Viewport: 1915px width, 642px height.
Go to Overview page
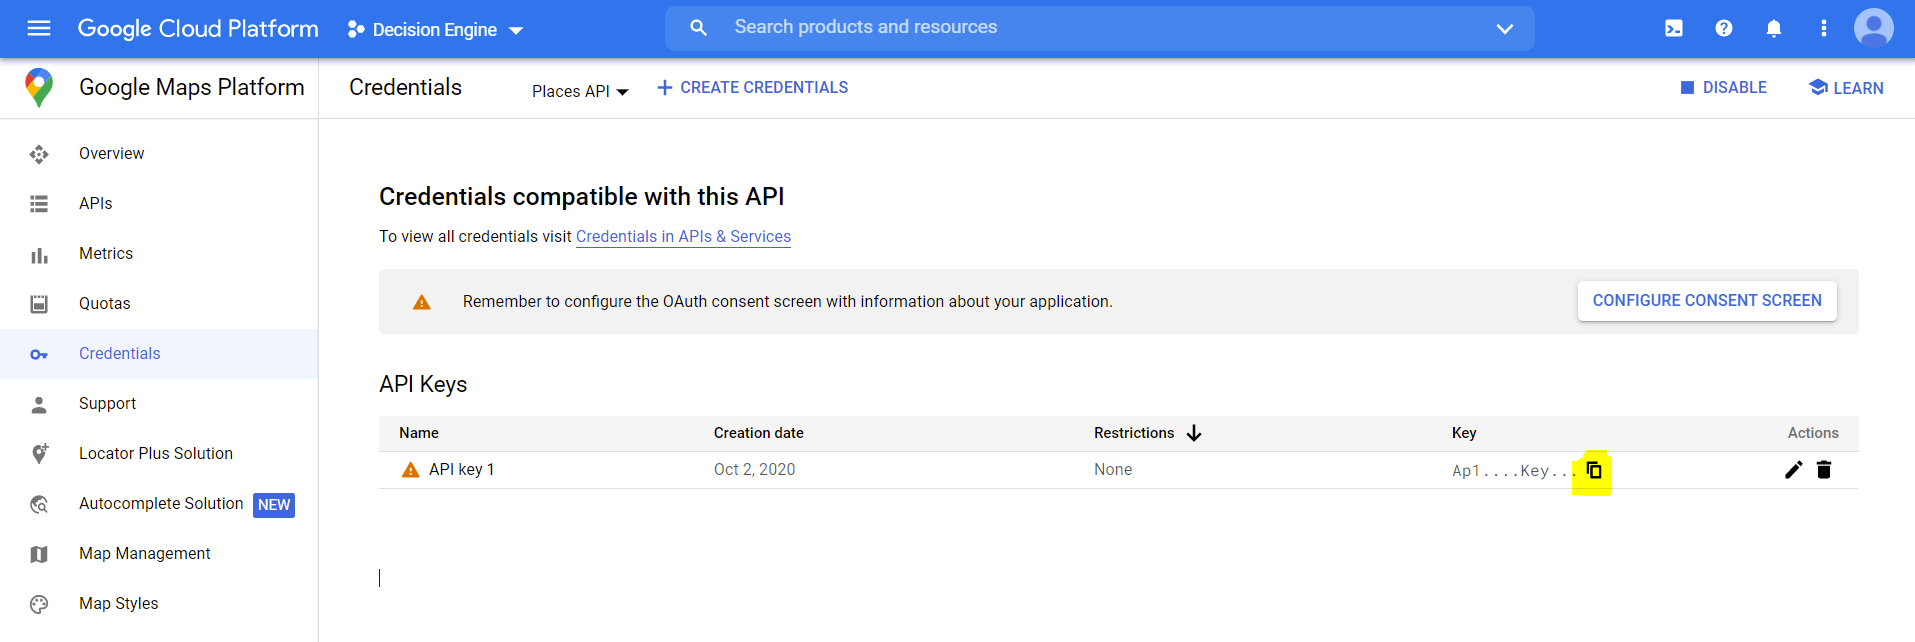pyautogui.click(x=111, y=153)
